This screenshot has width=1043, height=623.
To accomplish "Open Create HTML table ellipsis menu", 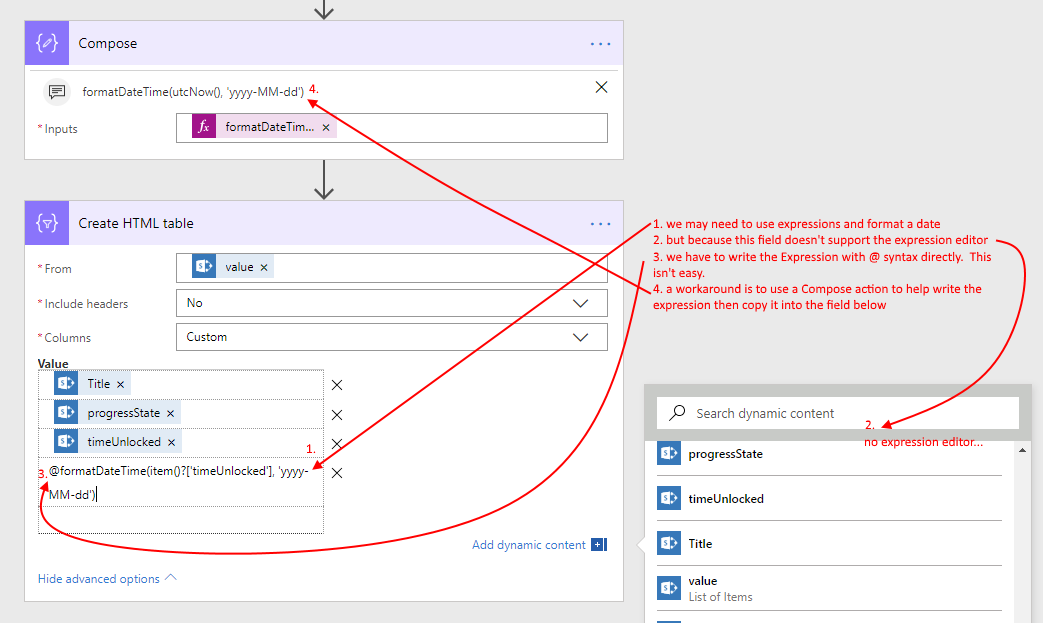I will click(600, 224).
